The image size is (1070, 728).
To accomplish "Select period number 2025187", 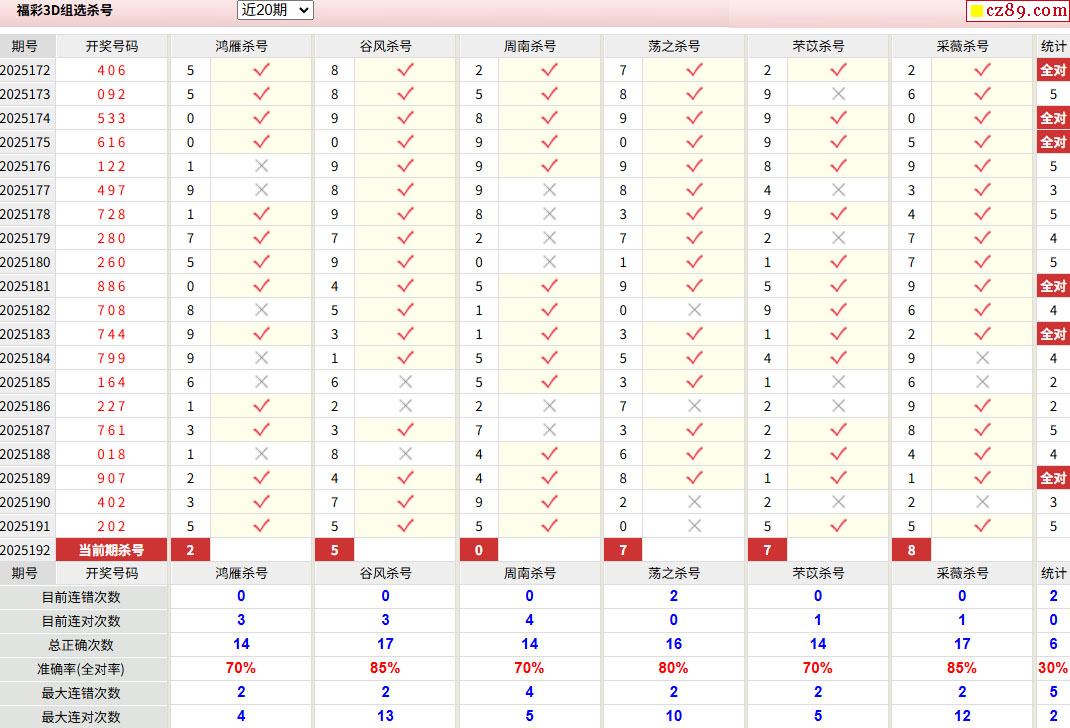I will click(x=25, y=430).
